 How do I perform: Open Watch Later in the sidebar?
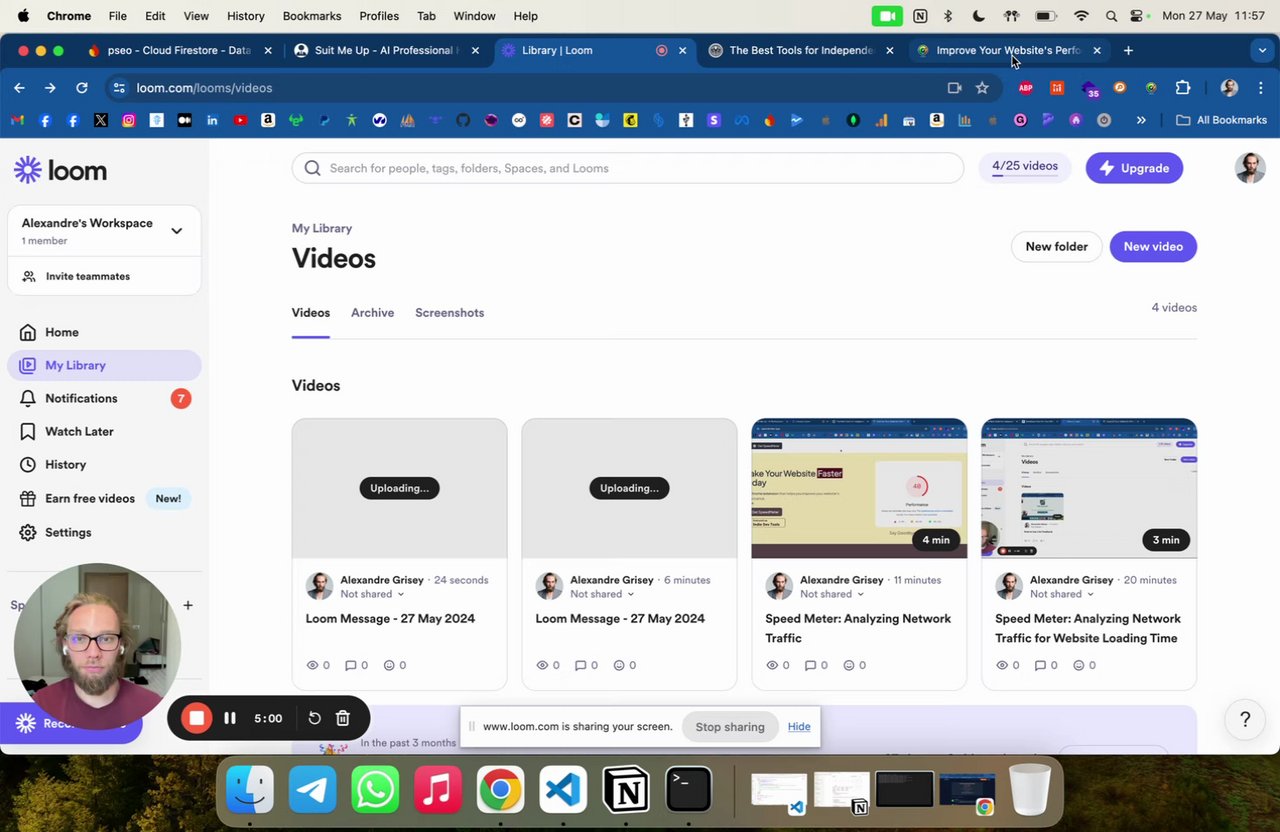point(104,431)
